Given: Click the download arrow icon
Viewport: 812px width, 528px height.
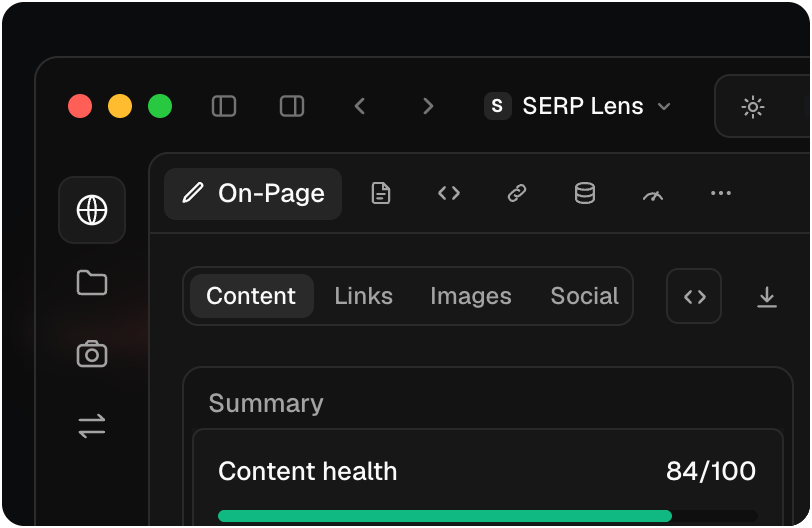Looking at the screenshot, I should (x=767, y=297).
